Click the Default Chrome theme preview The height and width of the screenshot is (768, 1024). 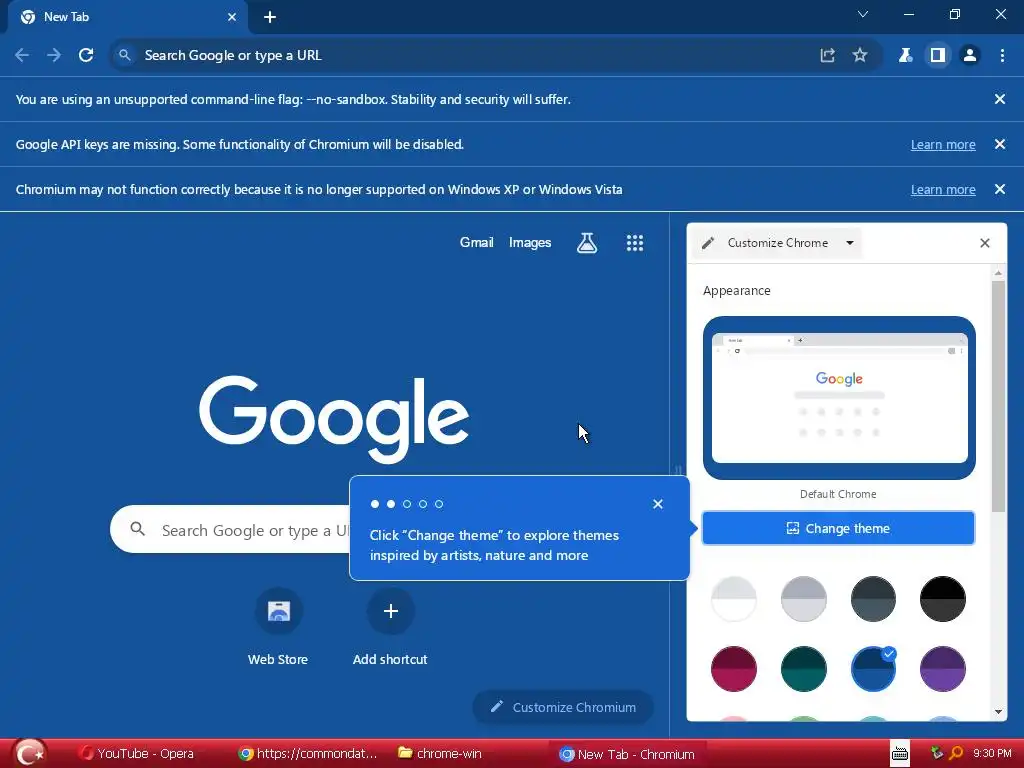coord(839,398)
